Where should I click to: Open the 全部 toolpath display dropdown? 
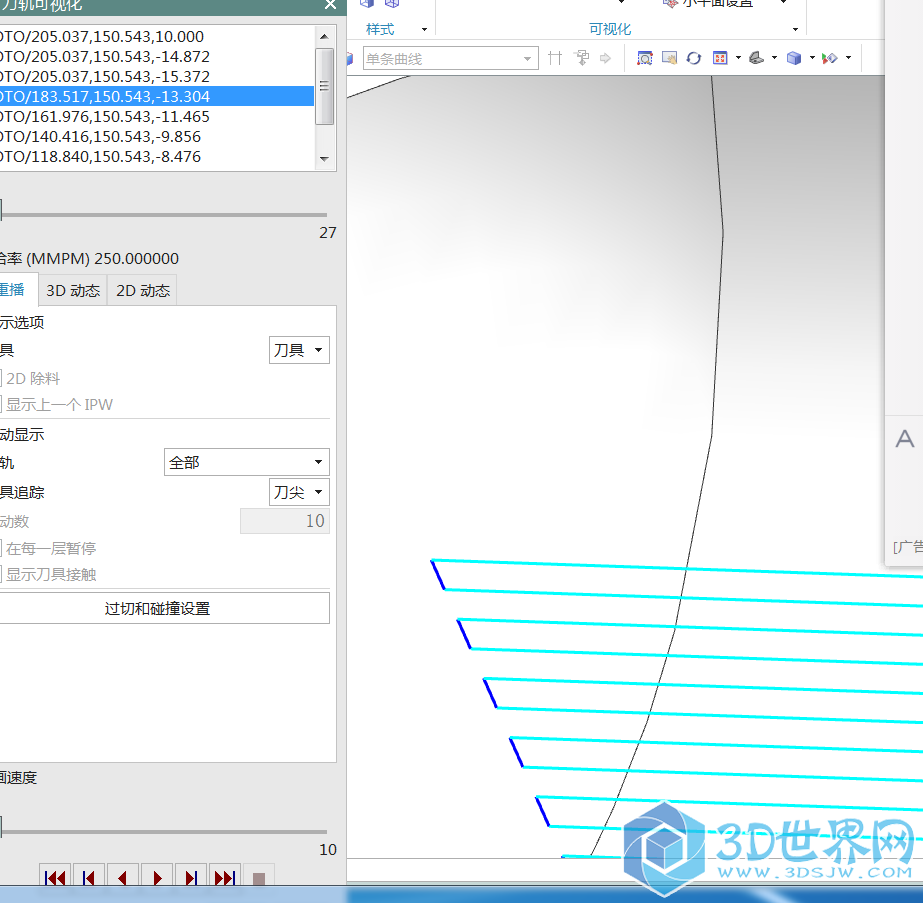tap(246, 462)
